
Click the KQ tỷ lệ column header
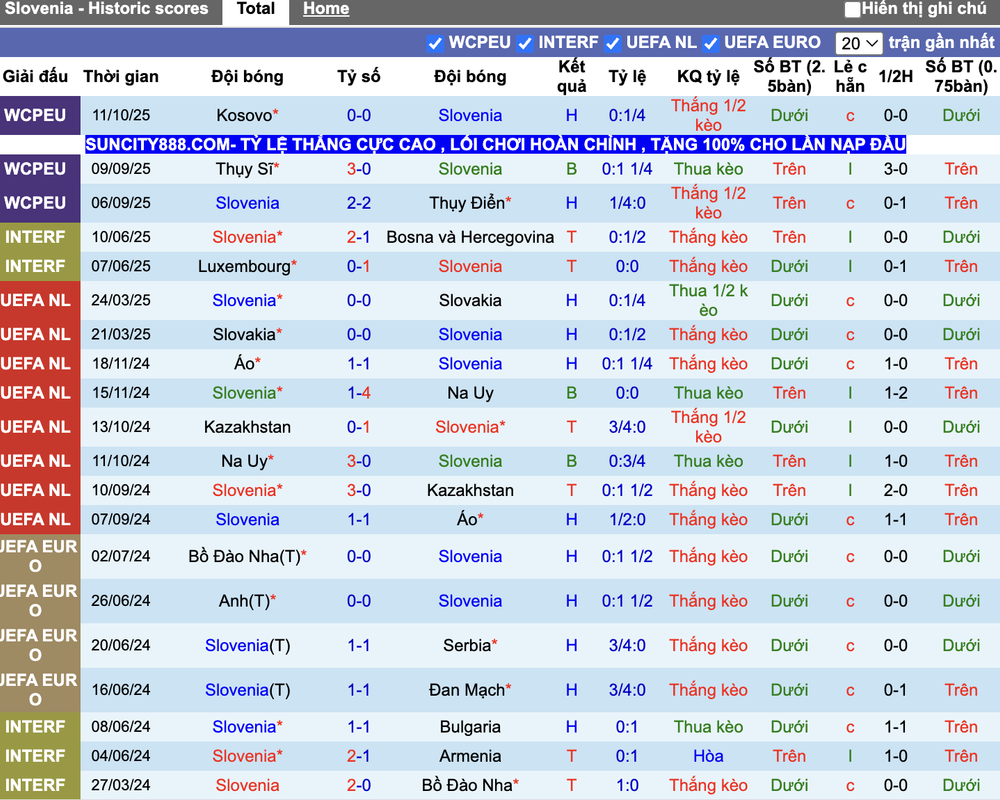click(708, 77)
